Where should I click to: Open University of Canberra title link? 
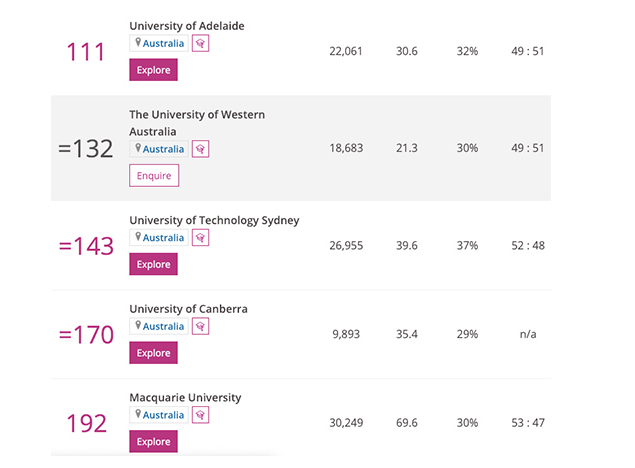coord(188,309)
